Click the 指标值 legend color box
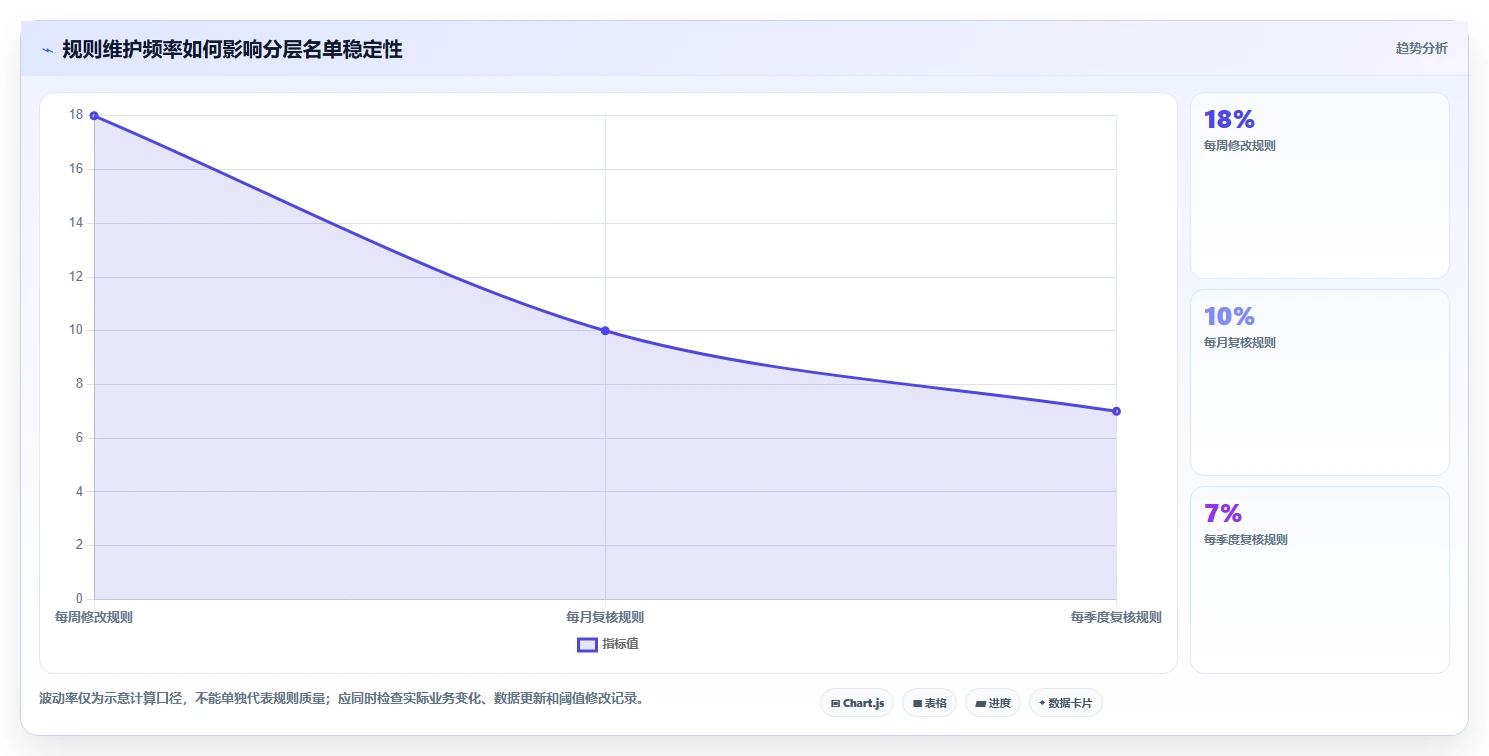The height and width of the screenshot is (756, 1489). pyautogui.click(x=587, y=644)
